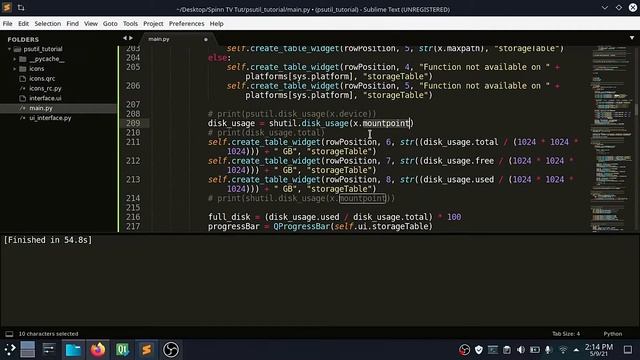The image size is (640, 360).
Task: Click the minimap on the right
Action: coord(611,139)
